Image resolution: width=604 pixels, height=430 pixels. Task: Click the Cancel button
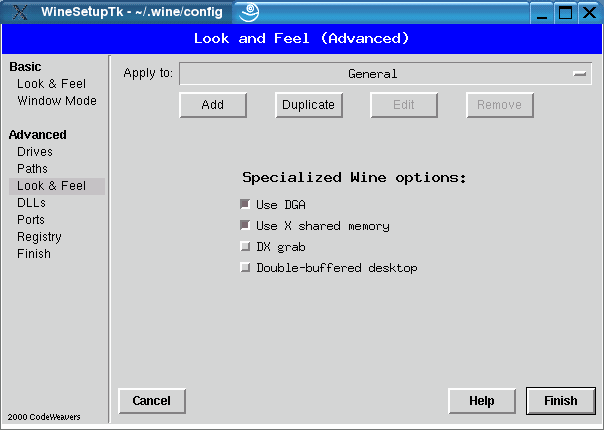point(152,401)
